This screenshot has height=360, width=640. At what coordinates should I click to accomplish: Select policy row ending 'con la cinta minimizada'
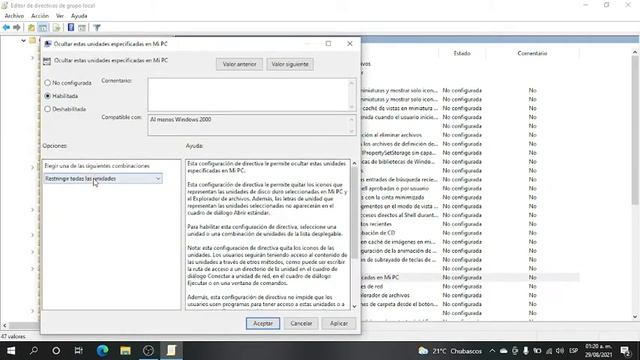[x=469, y=198]
